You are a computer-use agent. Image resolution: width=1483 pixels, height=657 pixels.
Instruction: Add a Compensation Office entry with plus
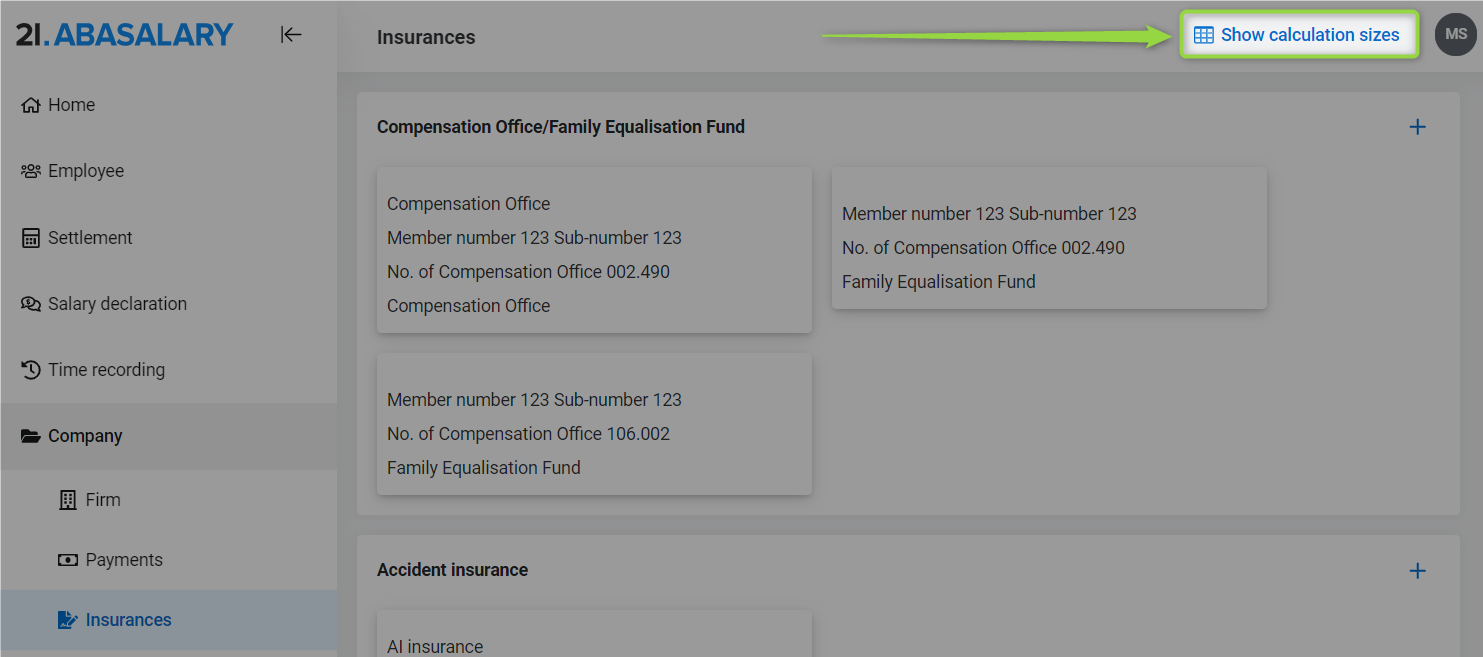point(1417,127)
